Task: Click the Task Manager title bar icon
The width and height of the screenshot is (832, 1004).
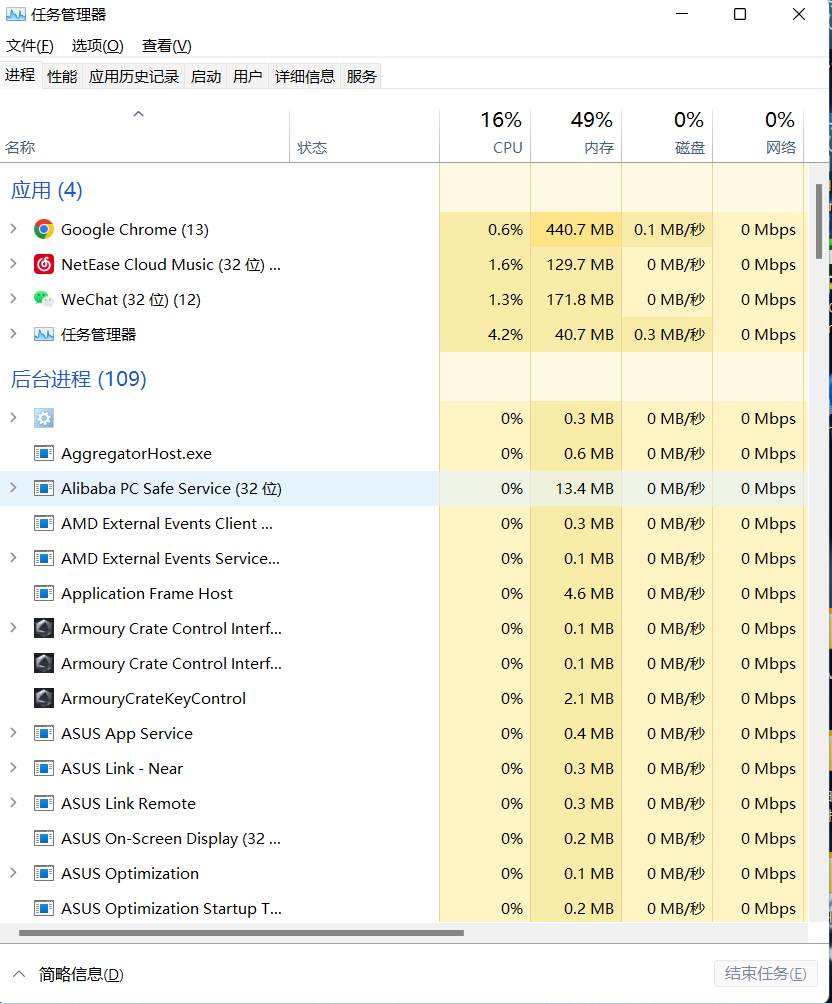Action: 15,14
